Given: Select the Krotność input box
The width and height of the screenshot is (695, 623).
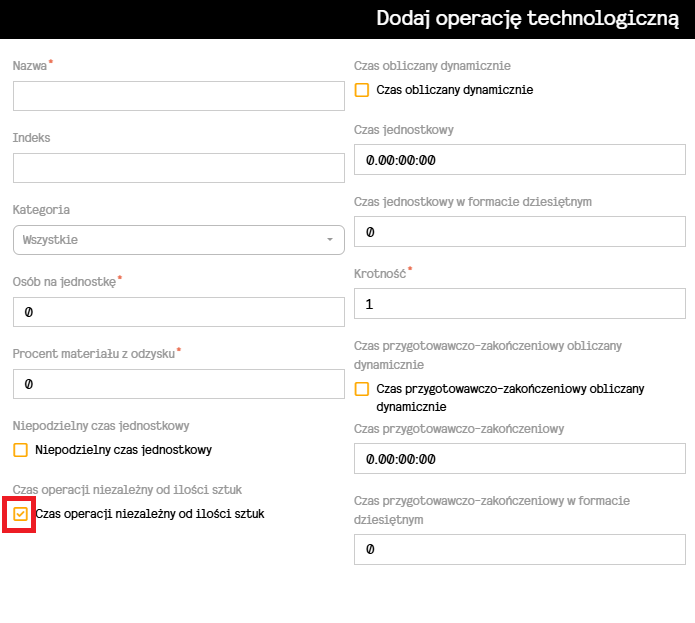Looking at the screenshot, I should [519, 304].
